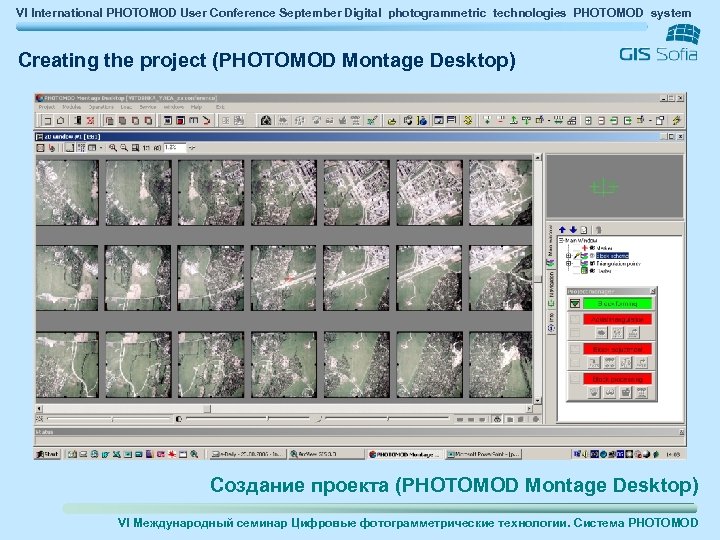This screenshot has height=540, width=720.
Task: Open the Project menu
Action: point(47,107)
